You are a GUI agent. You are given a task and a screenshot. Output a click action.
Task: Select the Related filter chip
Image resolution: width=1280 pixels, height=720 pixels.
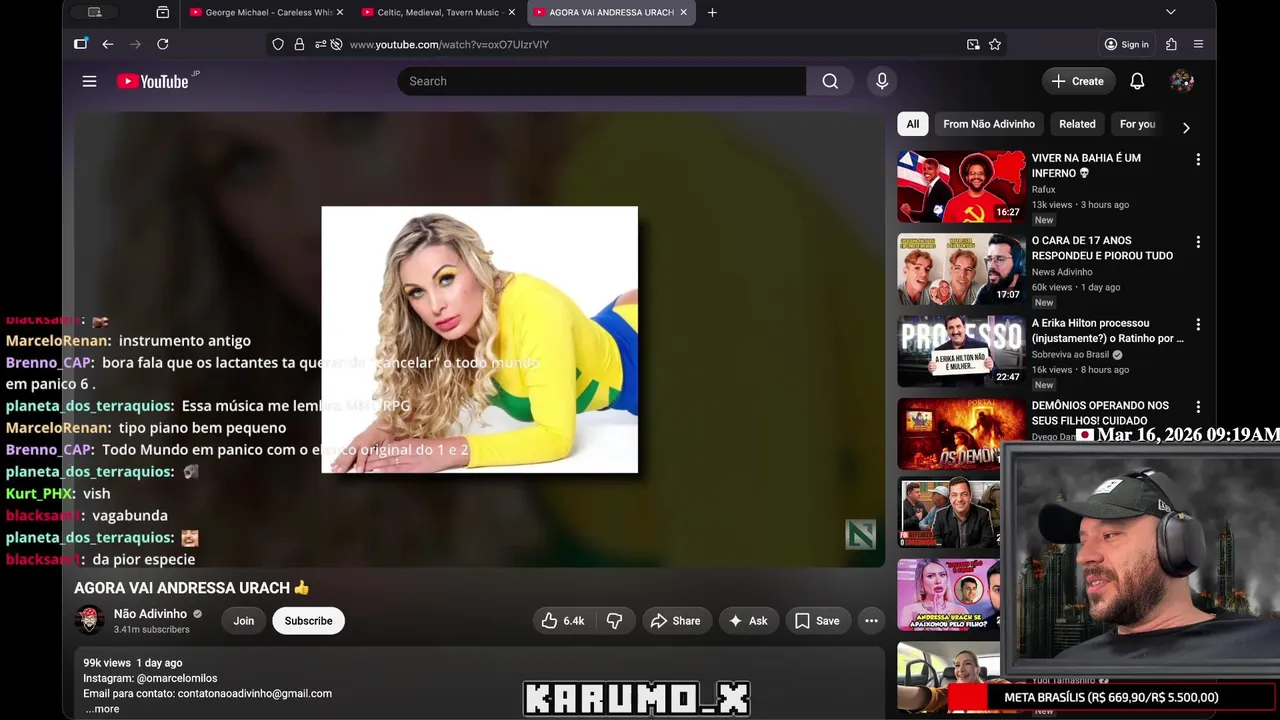1077,124
